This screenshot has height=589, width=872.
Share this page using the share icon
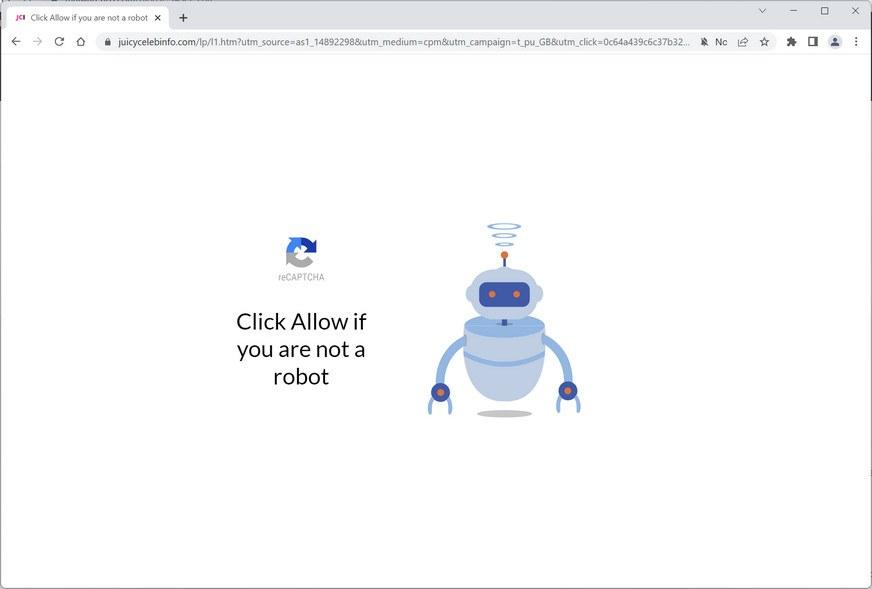pos(742,42)
